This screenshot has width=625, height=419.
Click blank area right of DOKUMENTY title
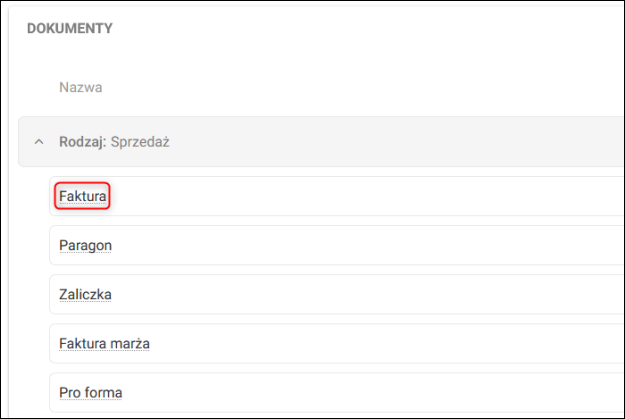(x=350, y=28)
